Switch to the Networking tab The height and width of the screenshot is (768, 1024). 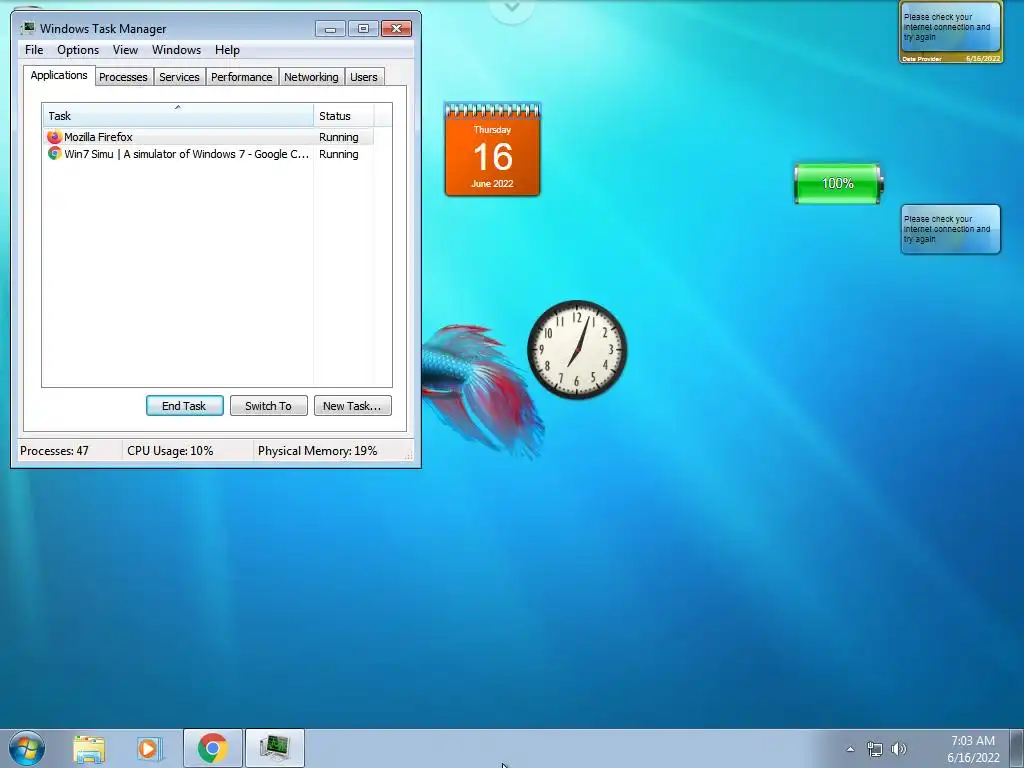pyautogui.click(x=311, y=77)
